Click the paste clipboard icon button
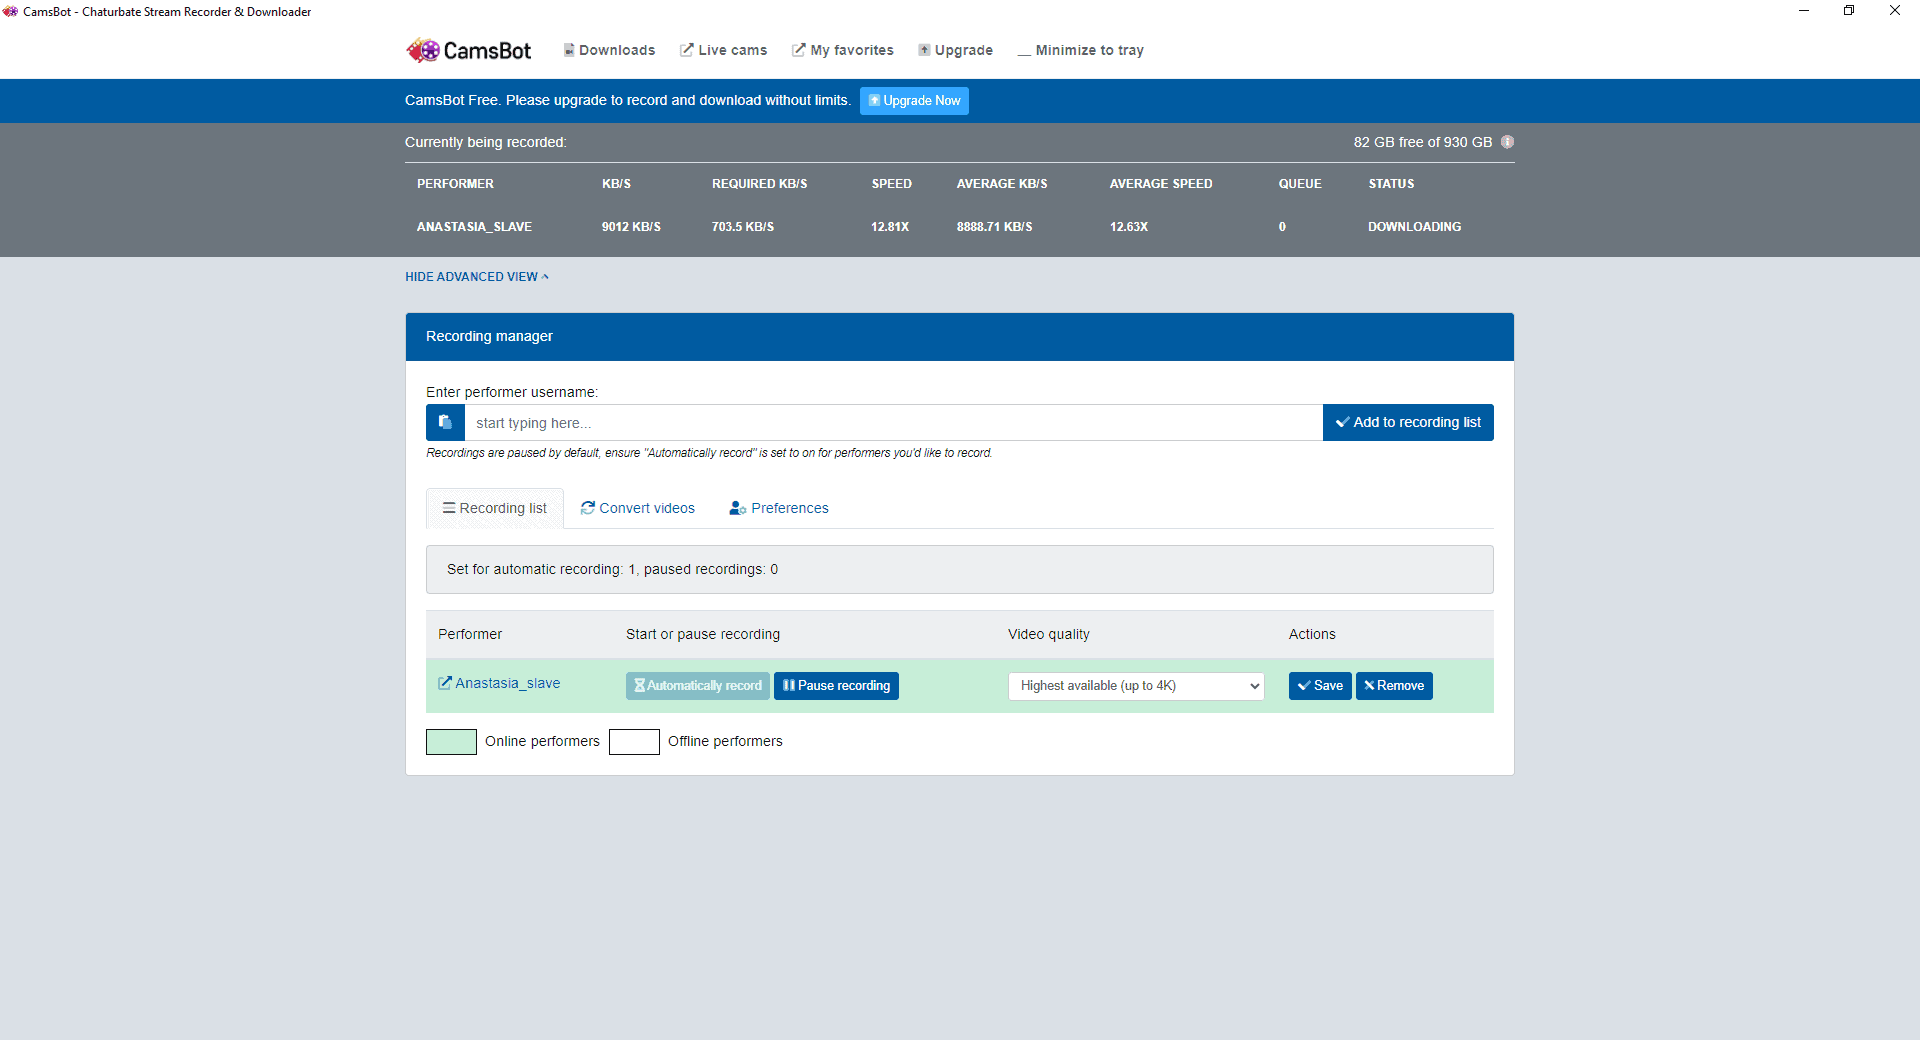 coord(445,422)
